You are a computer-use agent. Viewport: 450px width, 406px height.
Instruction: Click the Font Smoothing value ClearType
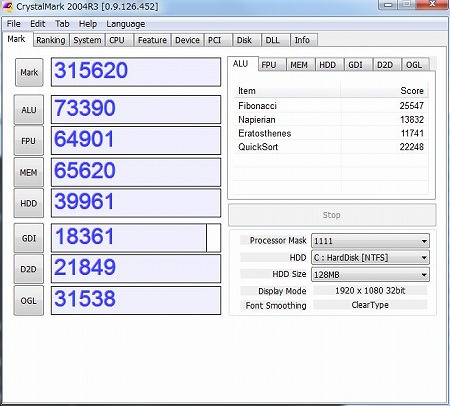[x=370, y=305]
